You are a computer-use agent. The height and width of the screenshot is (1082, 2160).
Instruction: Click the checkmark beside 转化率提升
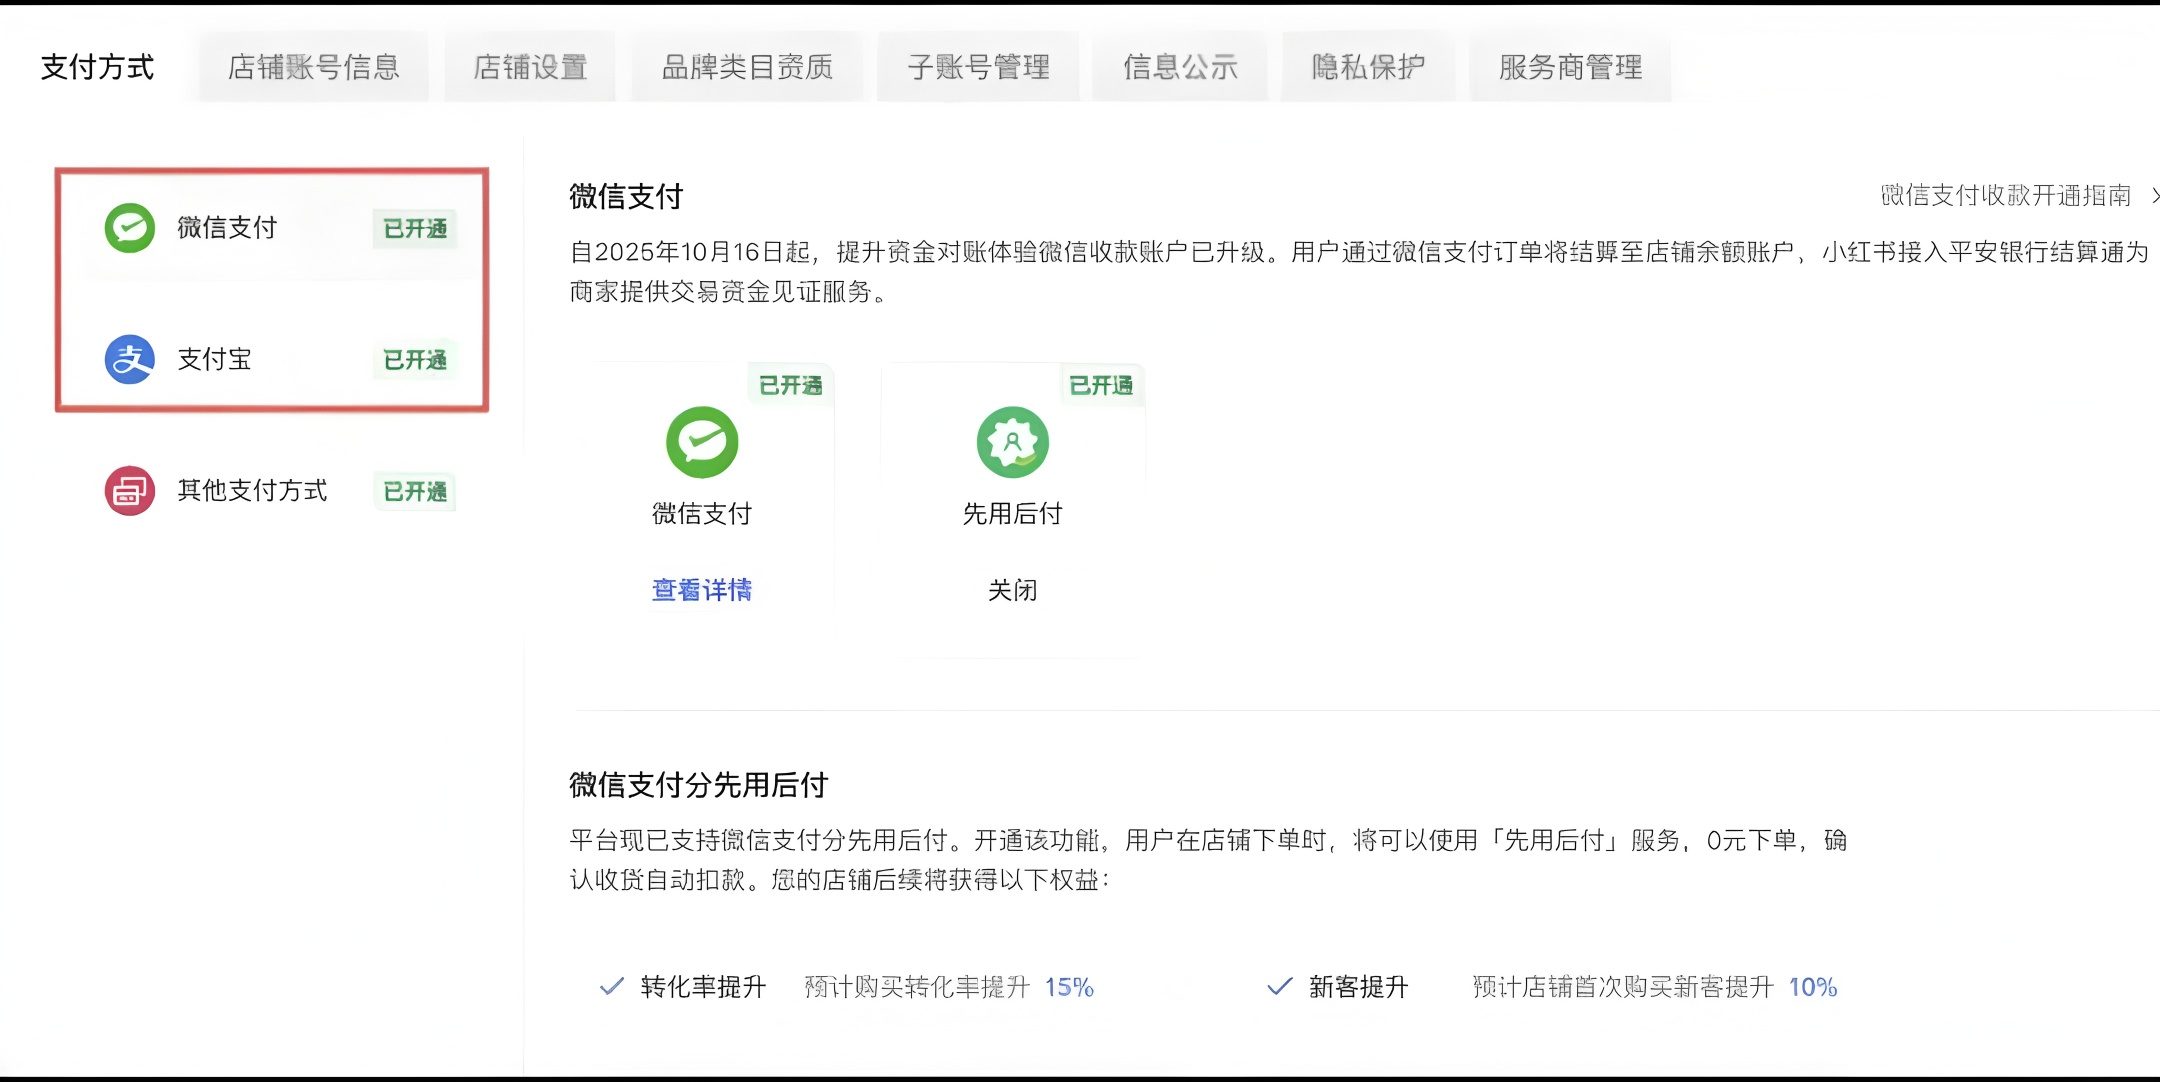click(611, 987)
